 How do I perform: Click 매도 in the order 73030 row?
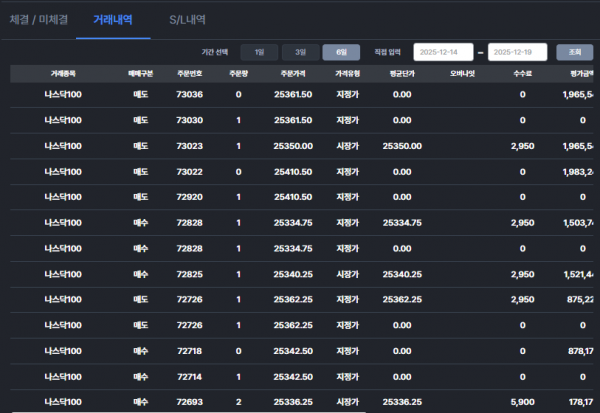coord(140,120)
